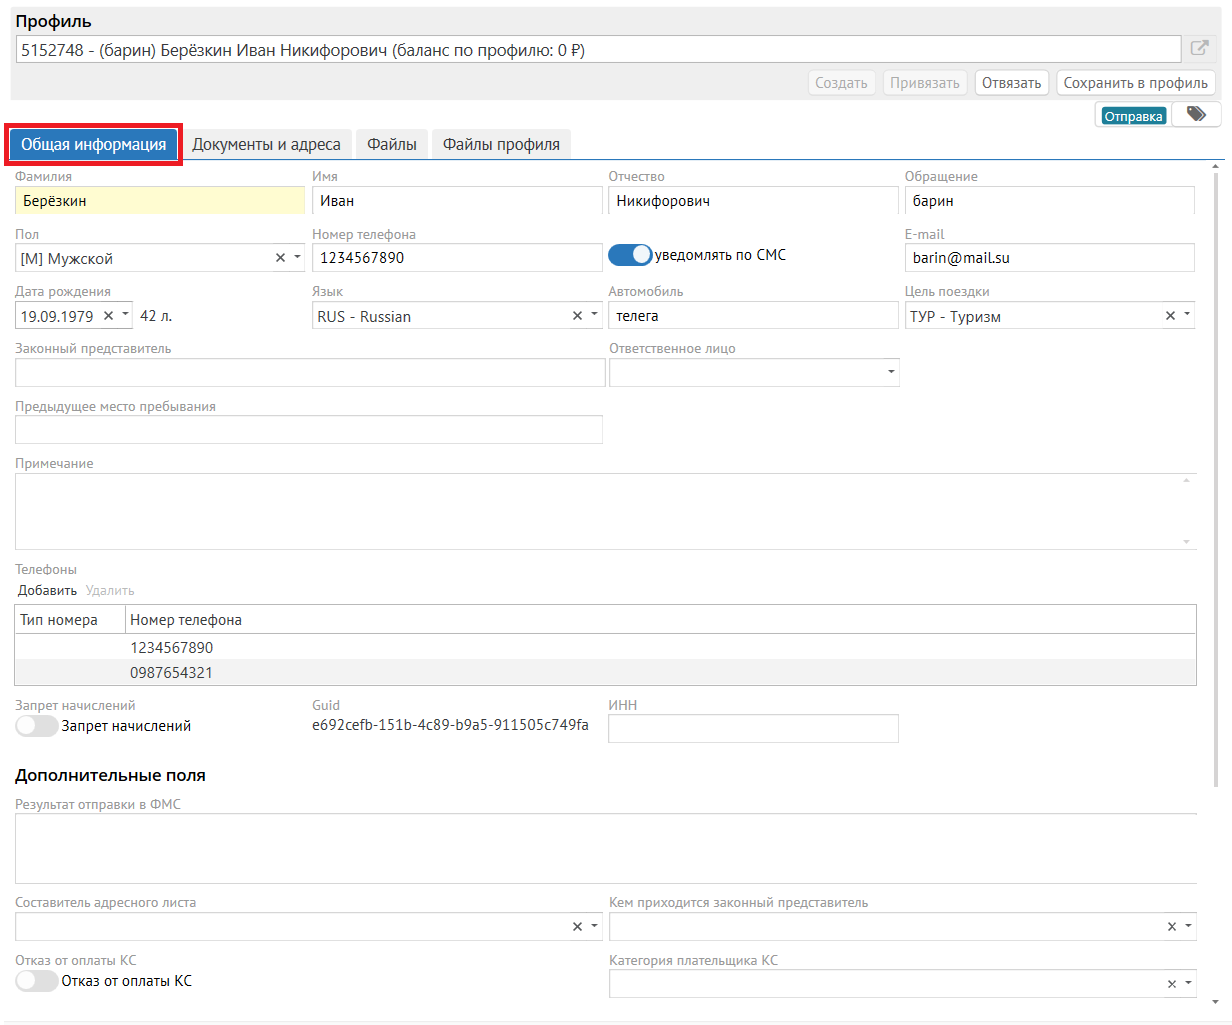Disable the уведомлять по СМС toggle
The image size is (1232, 1025).
630,256
